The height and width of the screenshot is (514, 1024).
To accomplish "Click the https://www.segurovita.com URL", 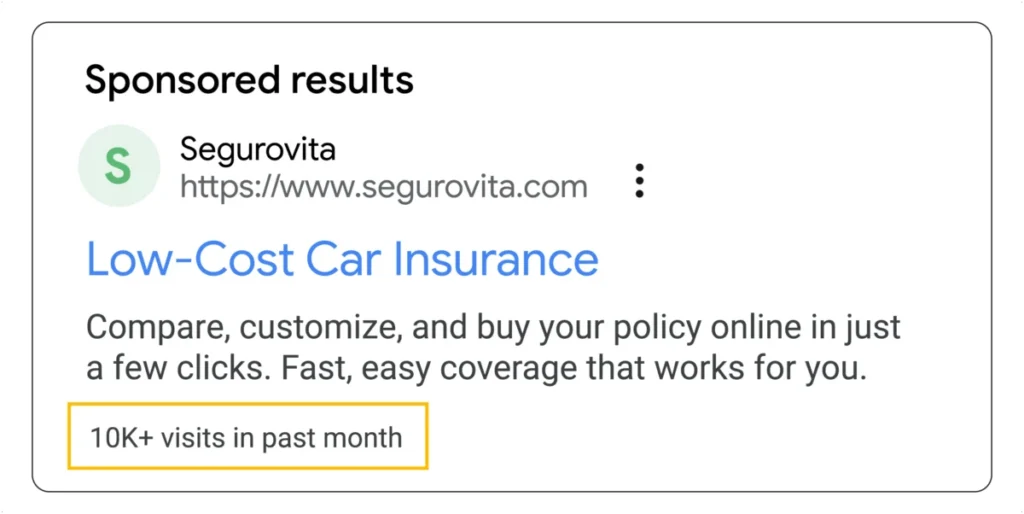I will [383, 187].
